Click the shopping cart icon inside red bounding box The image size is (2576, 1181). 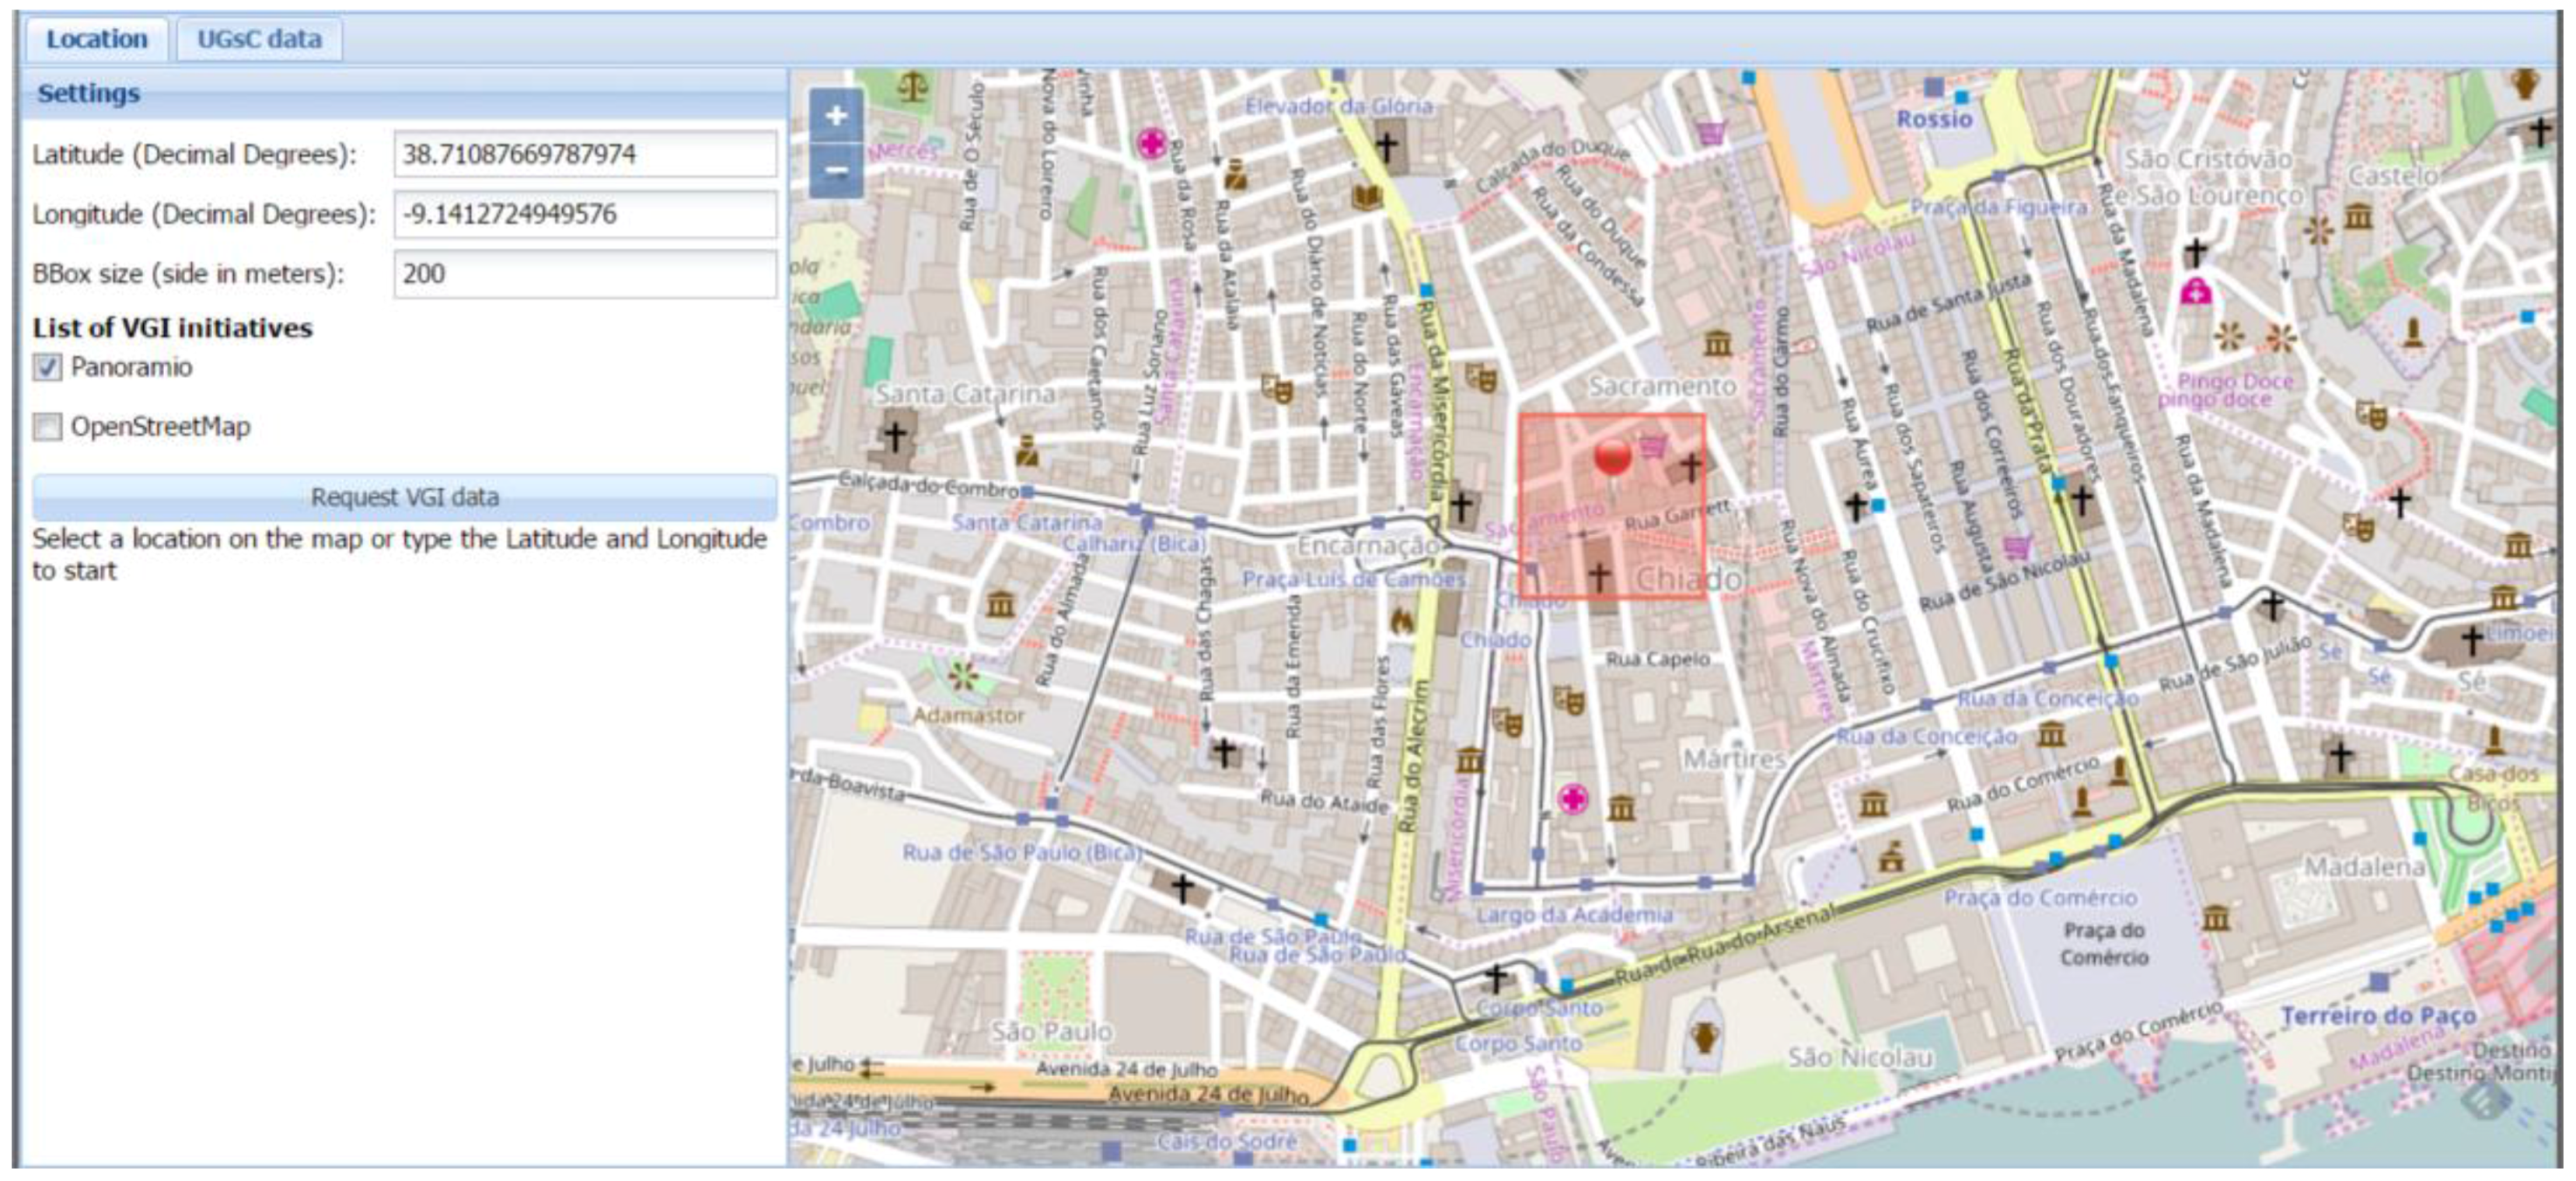1652,447
